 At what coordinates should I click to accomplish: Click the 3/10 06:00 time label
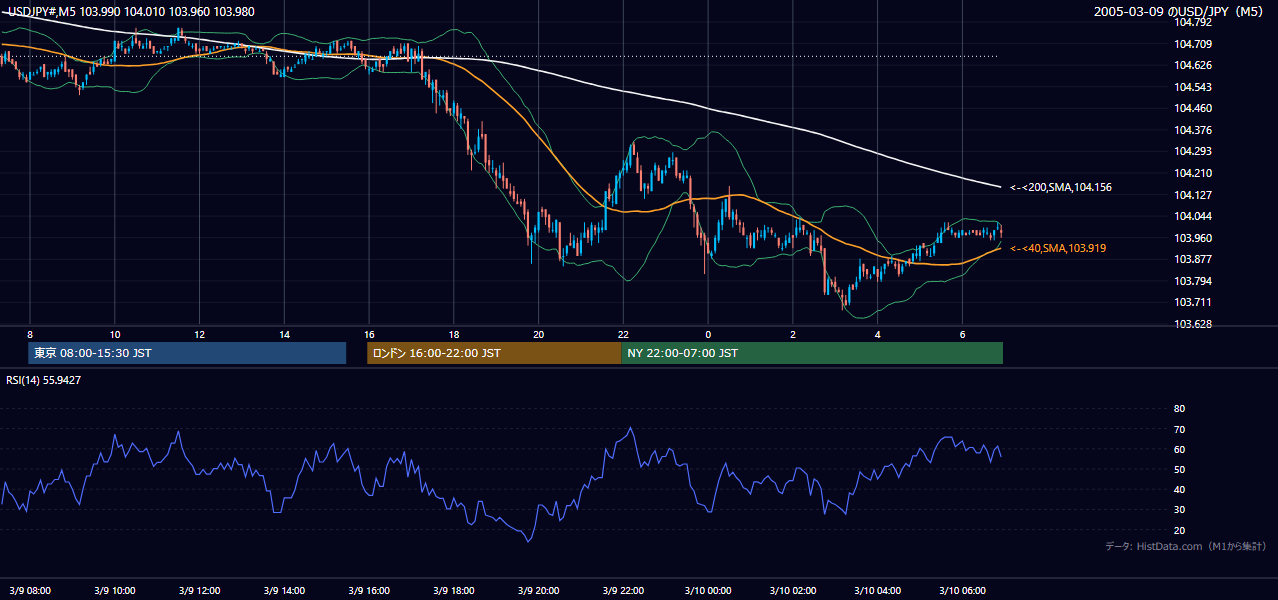coord(962,590)
